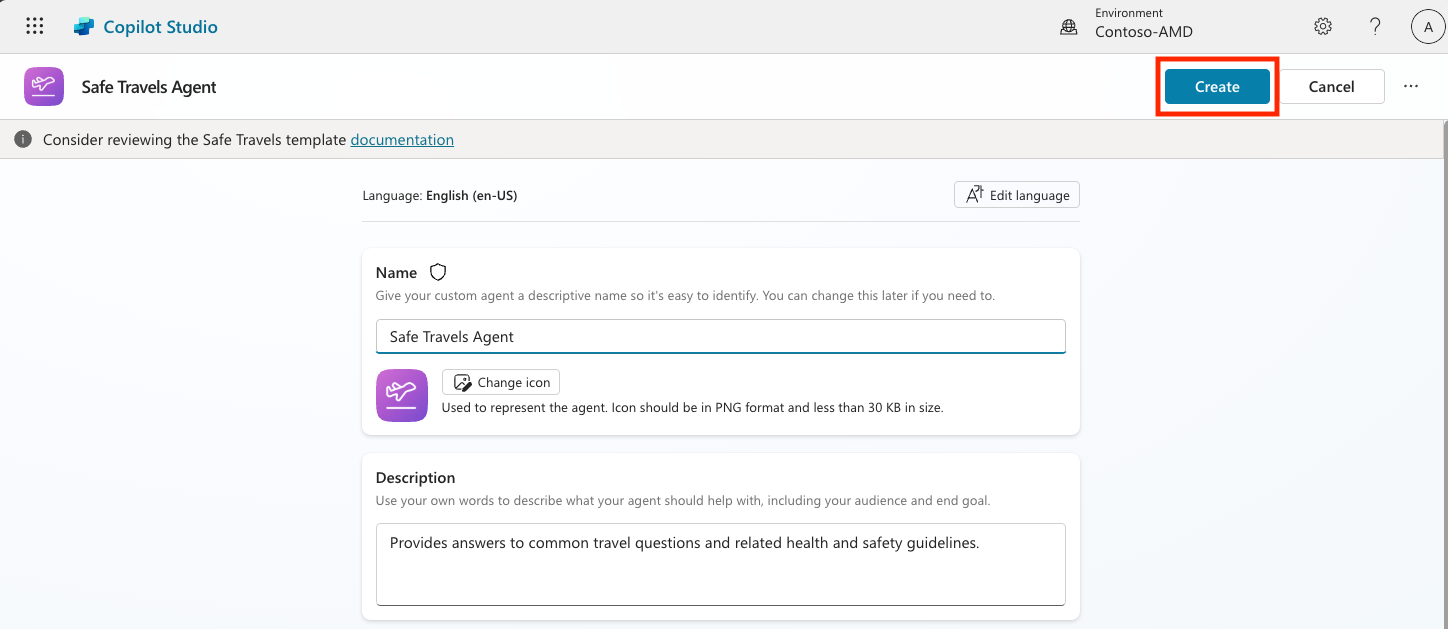Image resolution: width=1448 pixels, height=629 pixels.
Task: Click into the Name text field
Action: click(x=720, y=337)
